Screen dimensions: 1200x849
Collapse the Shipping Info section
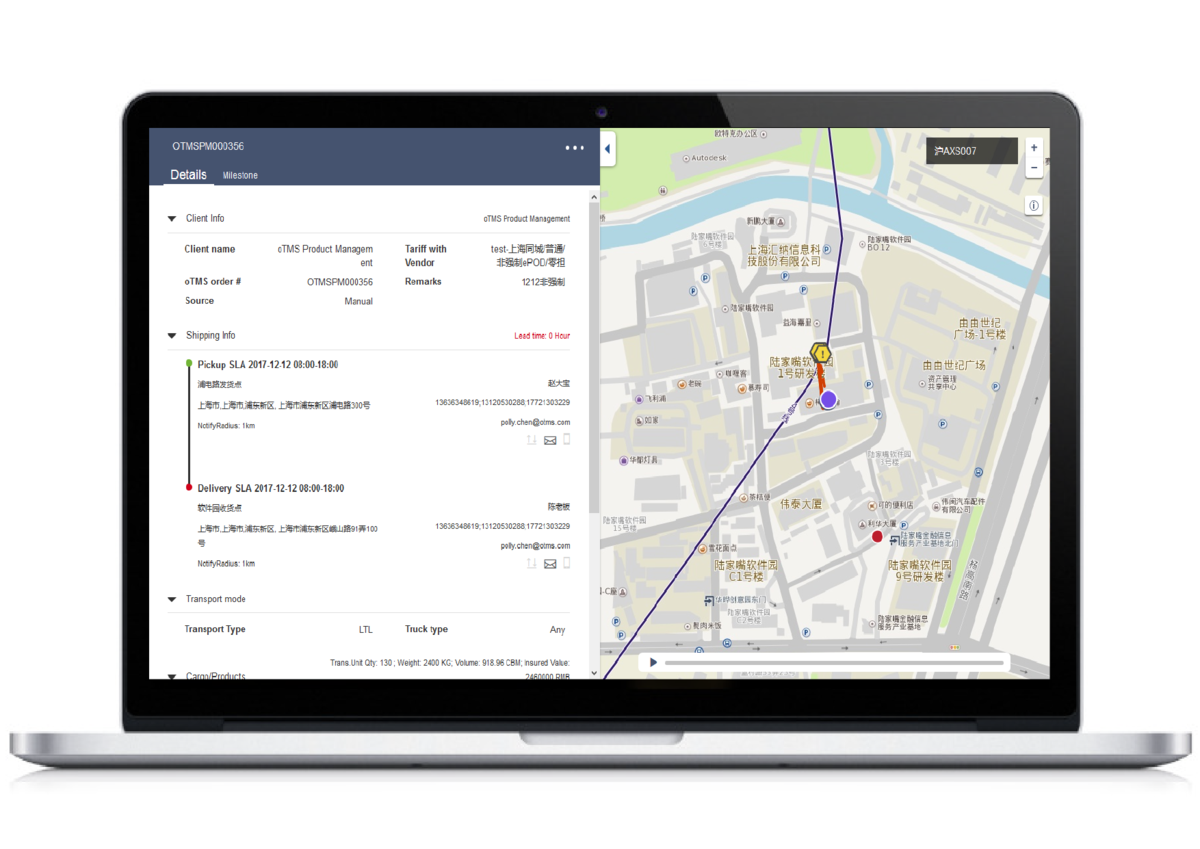pos(172,336)
